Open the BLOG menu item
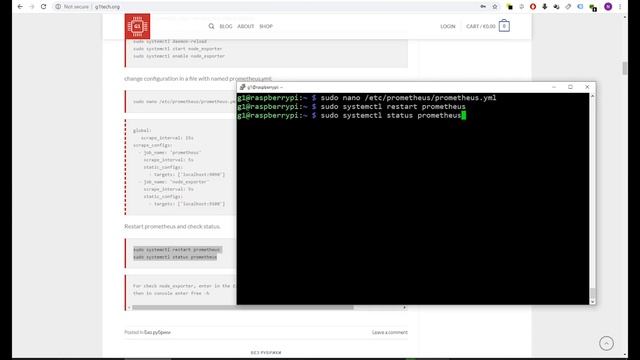Viewport: 640px width, 360px height. coord(226,26)
